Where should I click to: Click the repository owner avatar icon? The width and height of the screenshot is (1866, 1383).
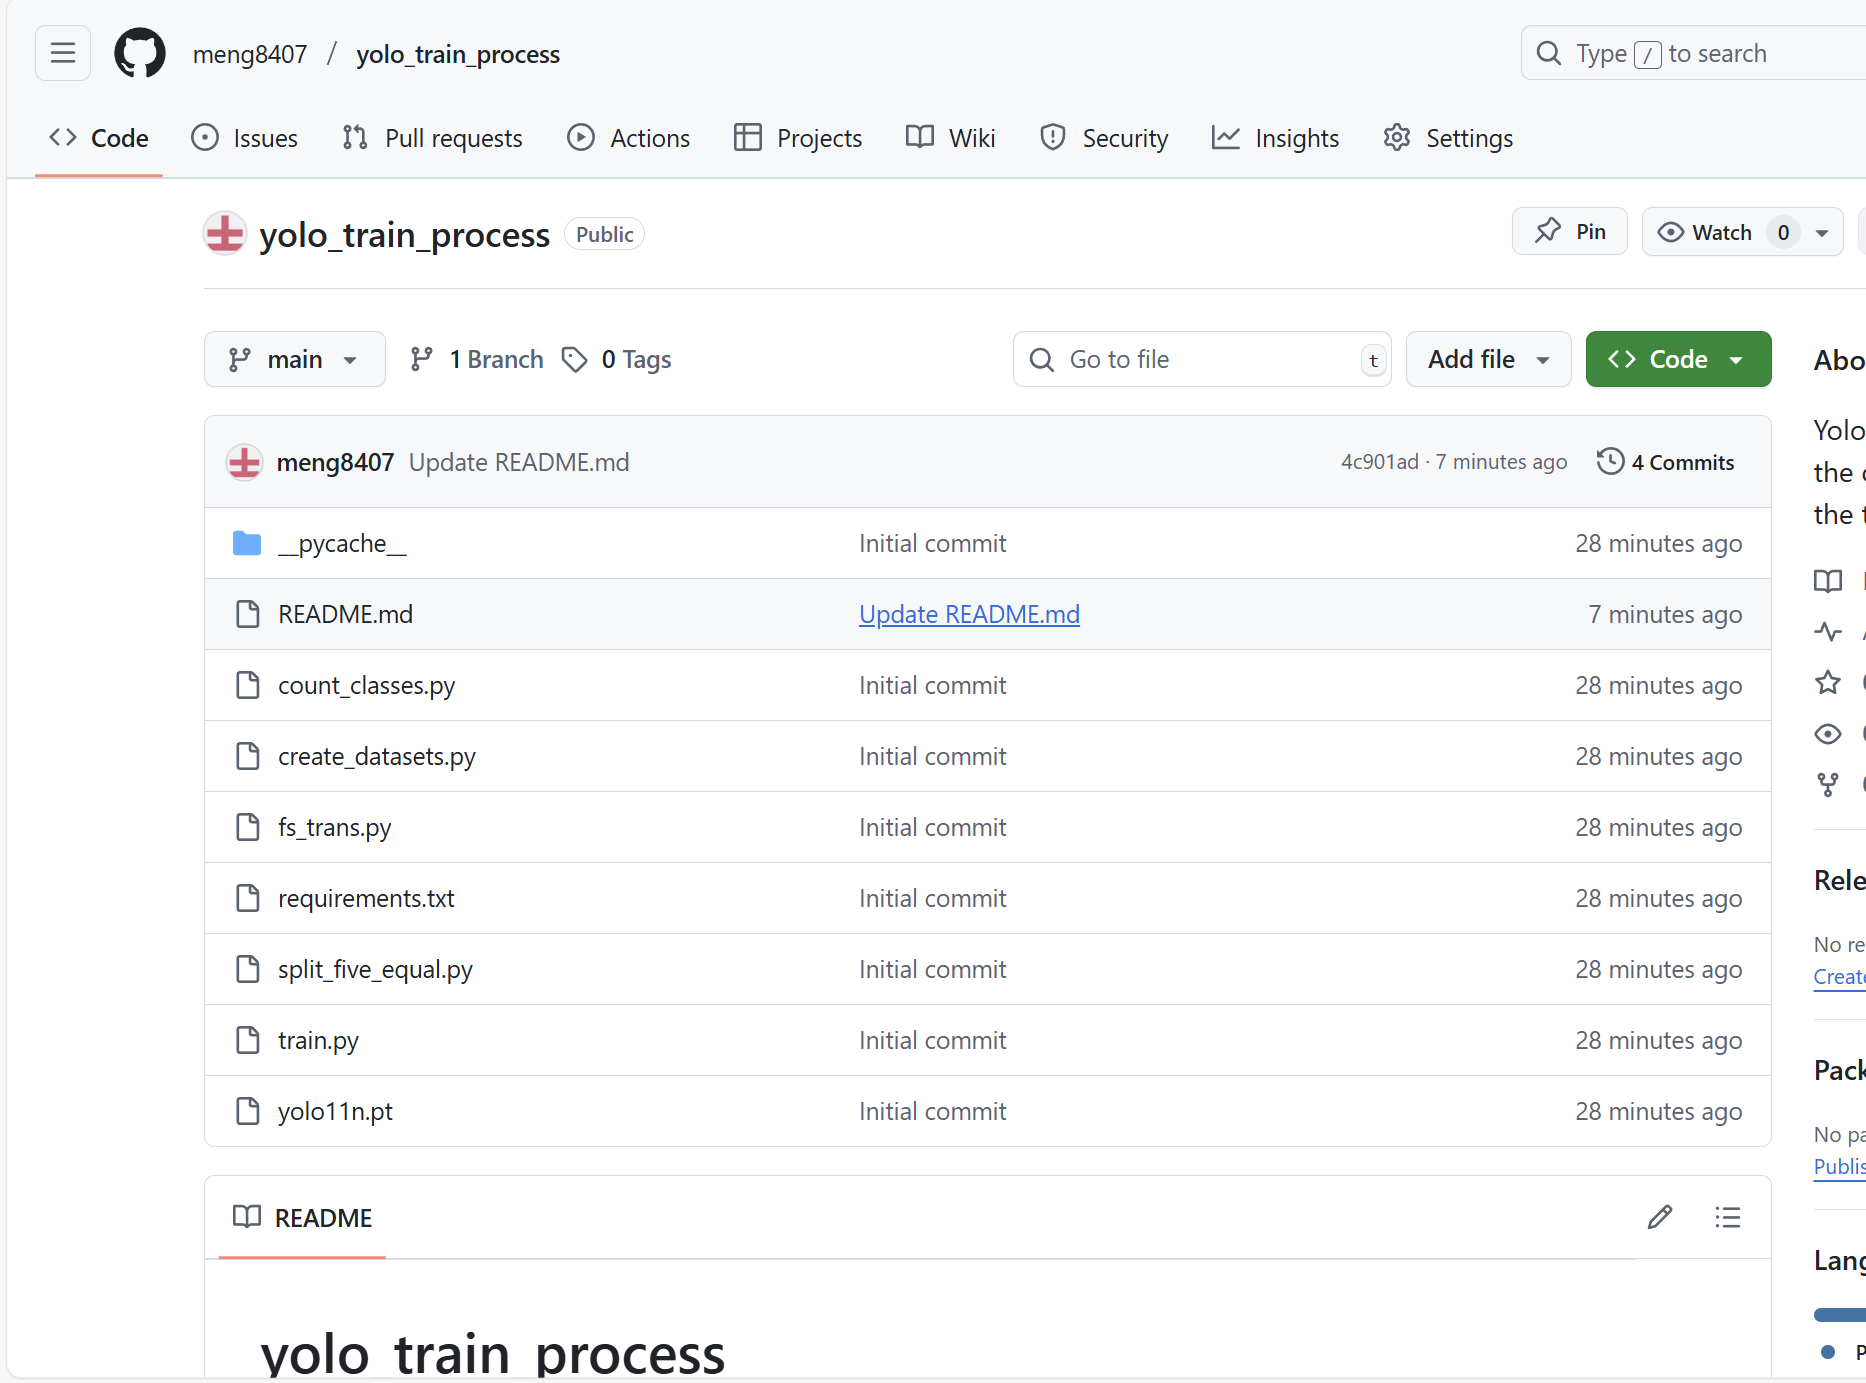pos(225,234)
